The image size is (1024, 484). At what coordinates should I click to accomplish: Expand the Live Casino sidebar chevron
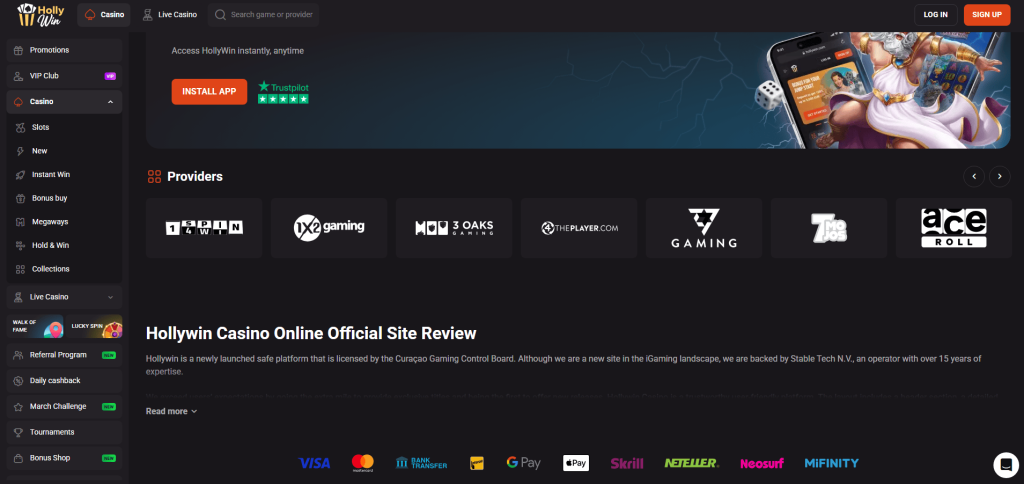click(x=110, y=297)
